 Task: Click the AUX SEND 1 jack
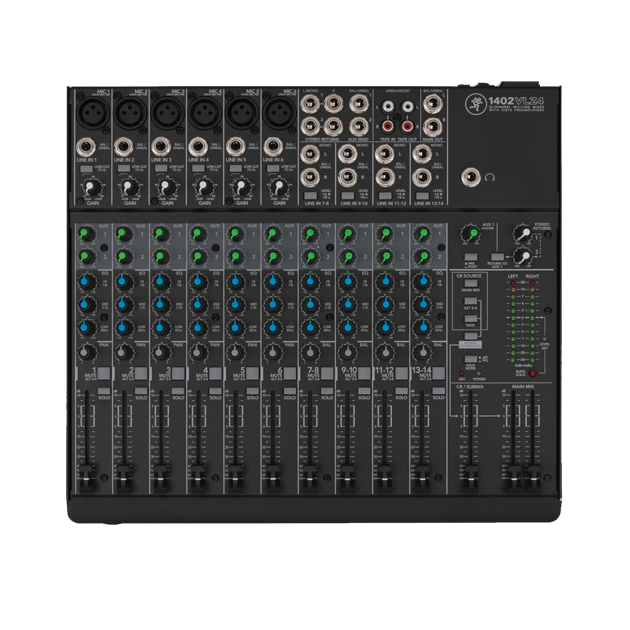tap(359, 104)
